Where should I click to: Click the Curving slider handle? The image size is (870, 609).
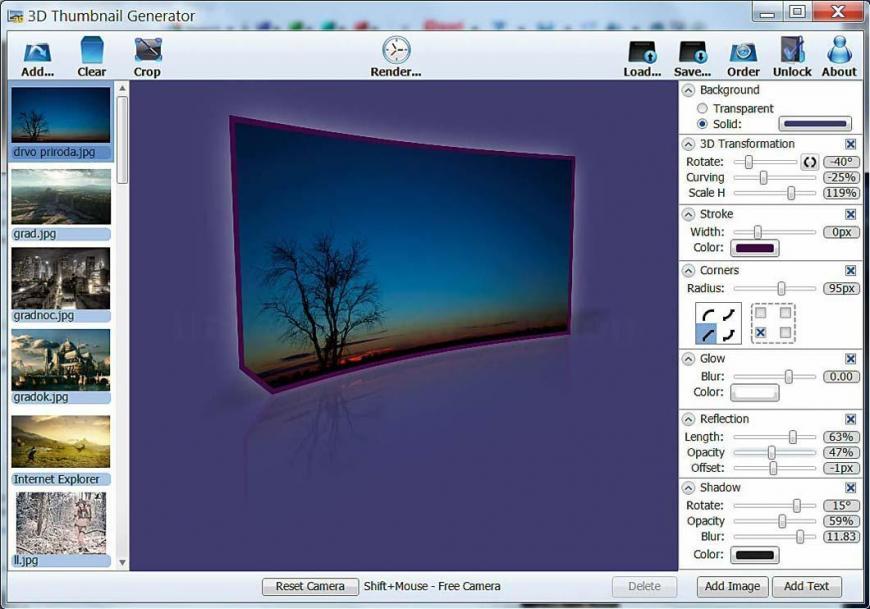pyautogui.click(x=763, y=177)
